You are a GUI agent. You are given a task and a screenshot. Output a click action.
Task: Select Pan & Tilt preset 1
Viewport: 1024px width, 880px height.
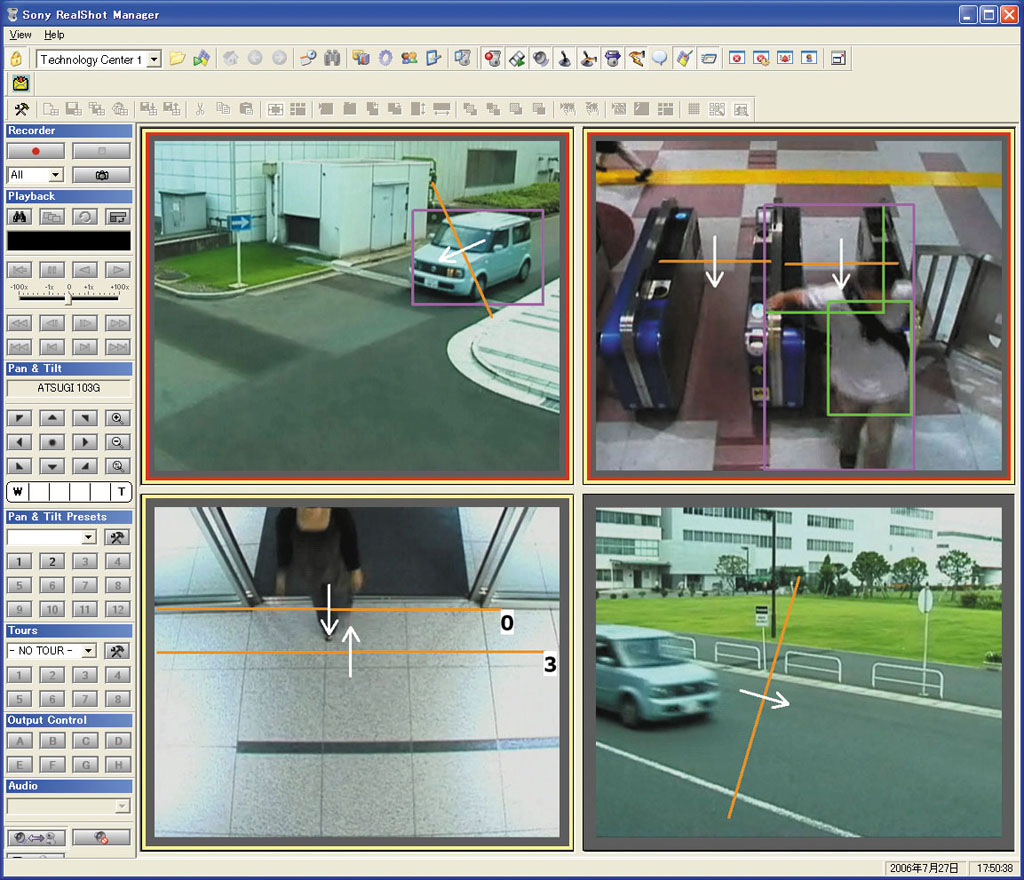[20, 561]
